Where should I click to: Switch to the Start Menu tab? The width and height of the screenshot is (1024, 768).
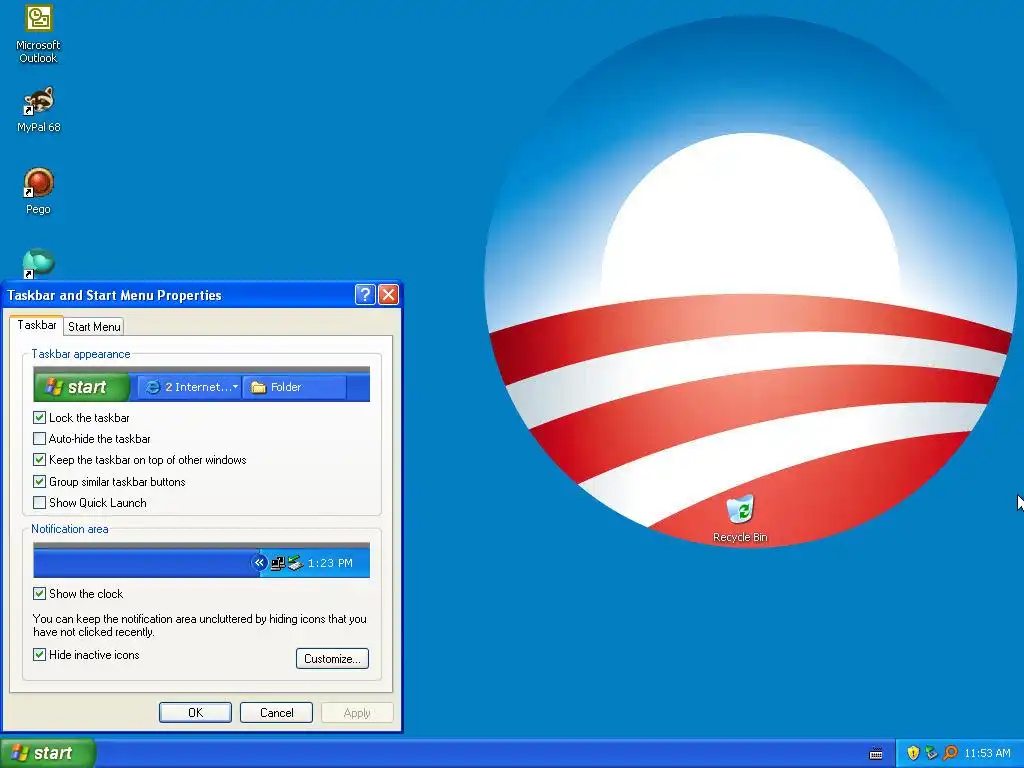[x=94, y=327]
